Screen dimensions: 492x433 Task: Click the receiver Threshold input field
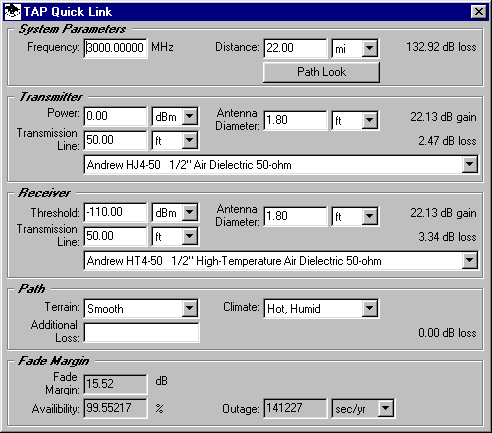(115, 212)
